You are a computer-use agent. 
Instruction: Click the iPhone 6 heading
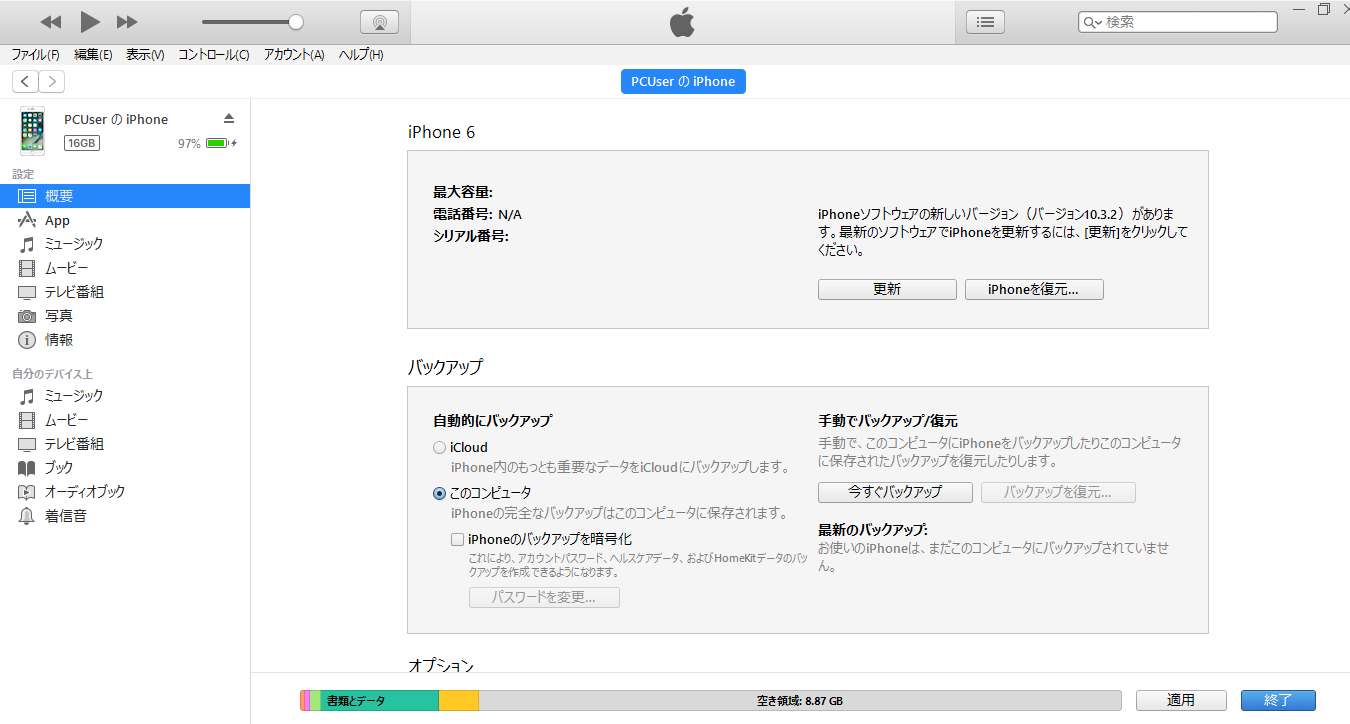click(441, 132)
